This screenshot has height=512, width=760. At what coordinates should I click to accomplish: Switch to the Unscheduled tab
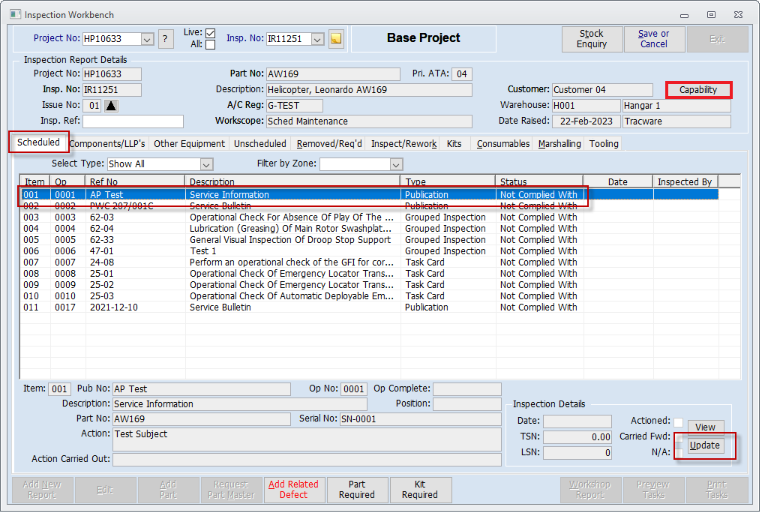point(260,144)
